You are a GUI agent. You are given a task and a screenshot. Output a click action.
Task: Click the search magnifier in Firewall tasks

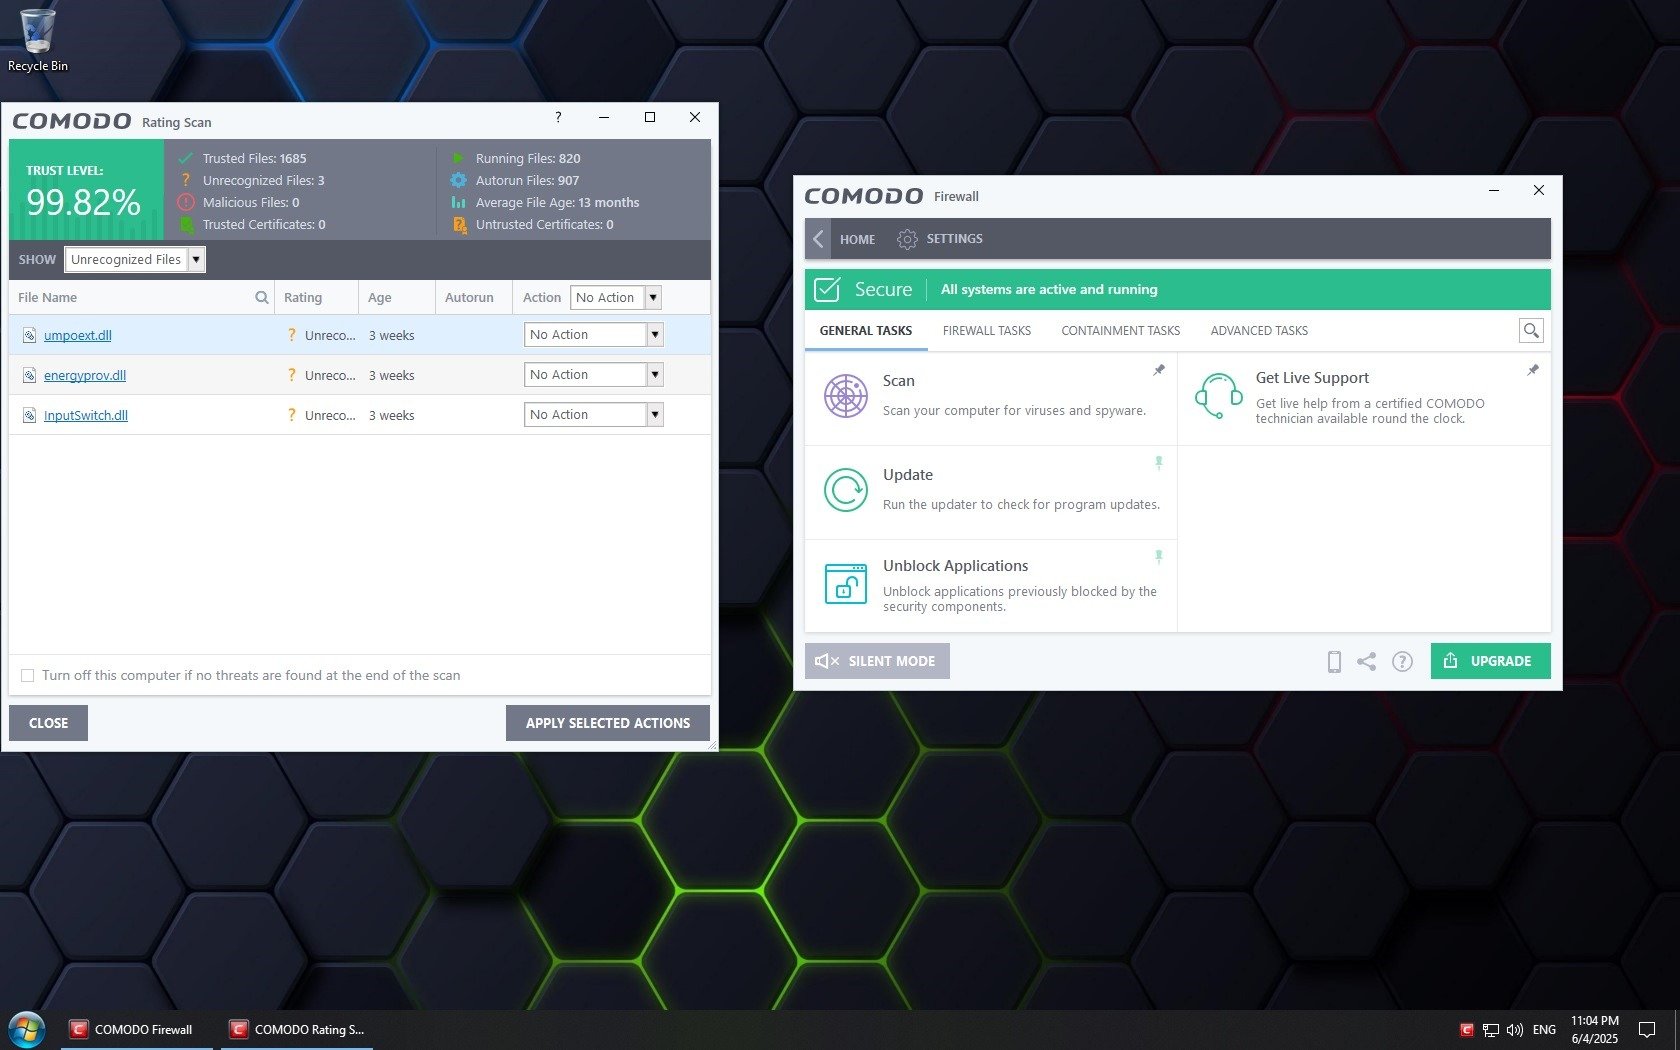1531,330
